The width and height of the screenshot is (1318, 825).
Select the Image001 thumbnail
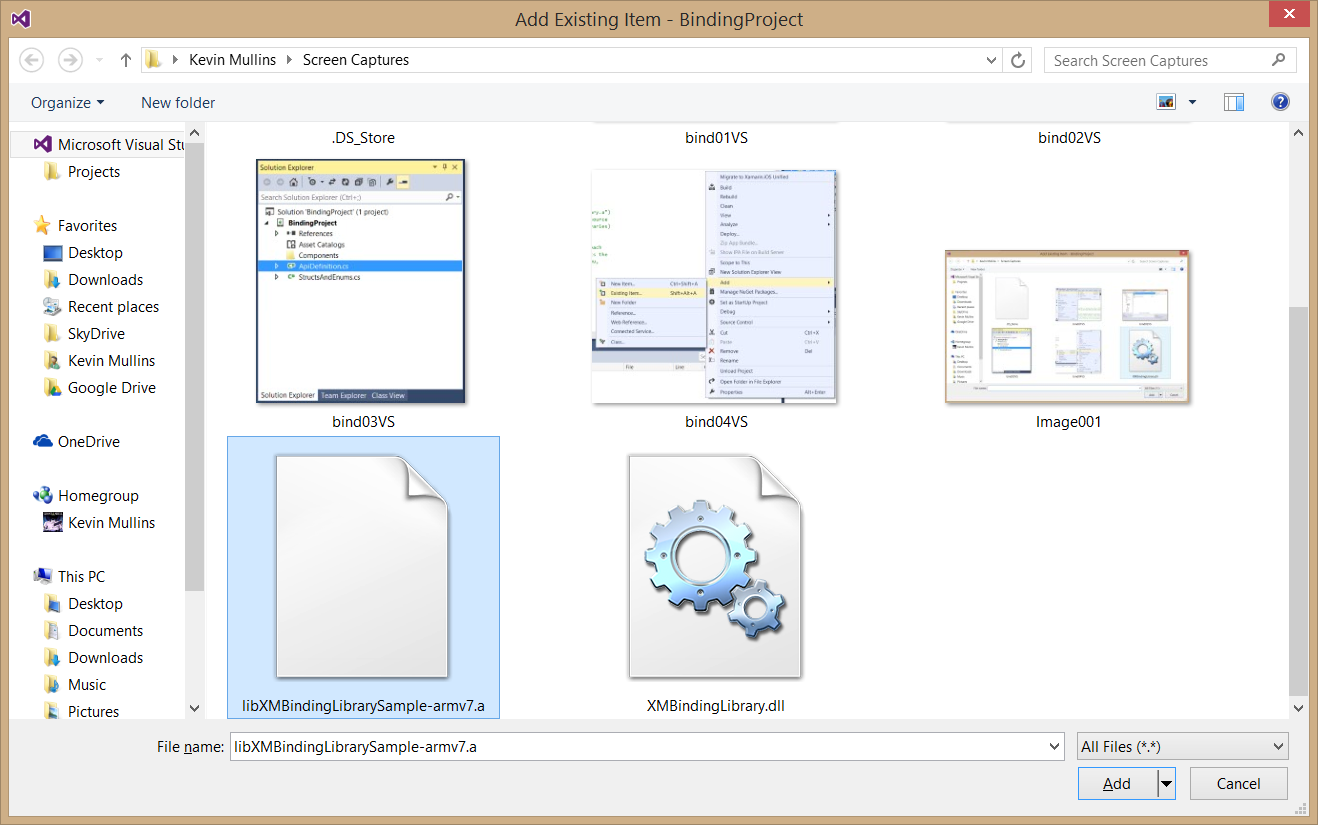coord(1068,327)
